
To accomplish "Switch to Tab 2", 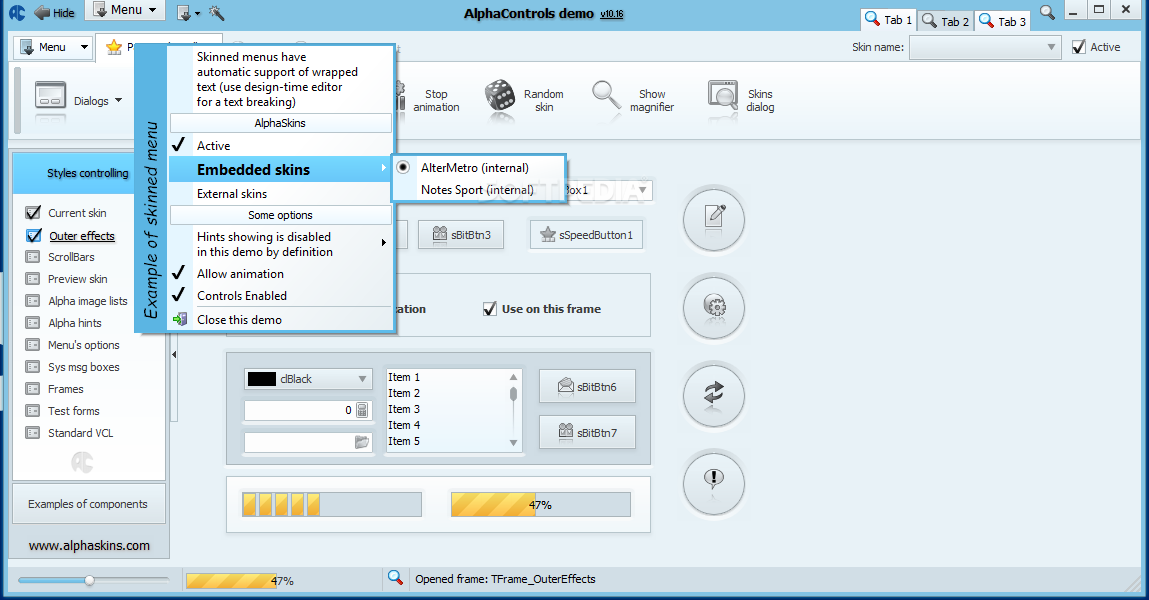I will click(945, 21).
